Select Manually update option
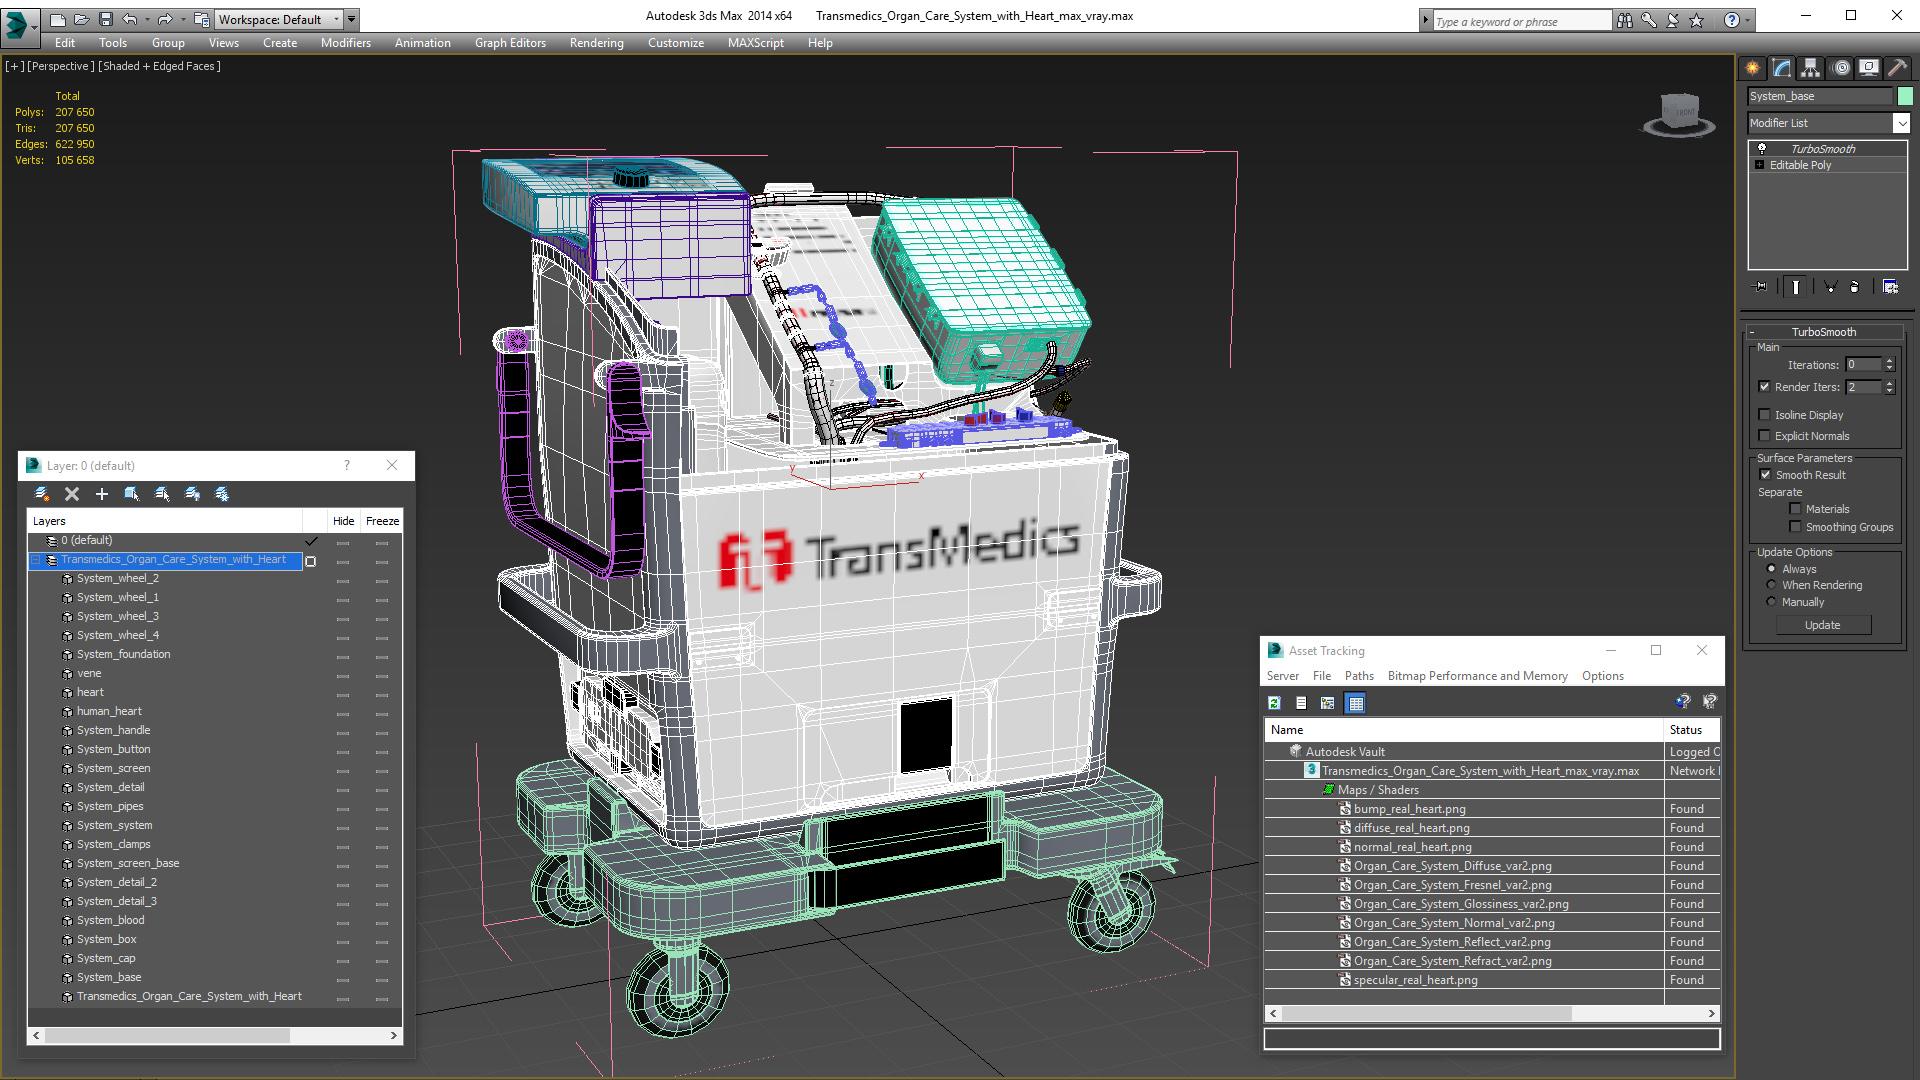Image resolution: width=1920 pixels, height=1080 pixels. pos(1771,602)
